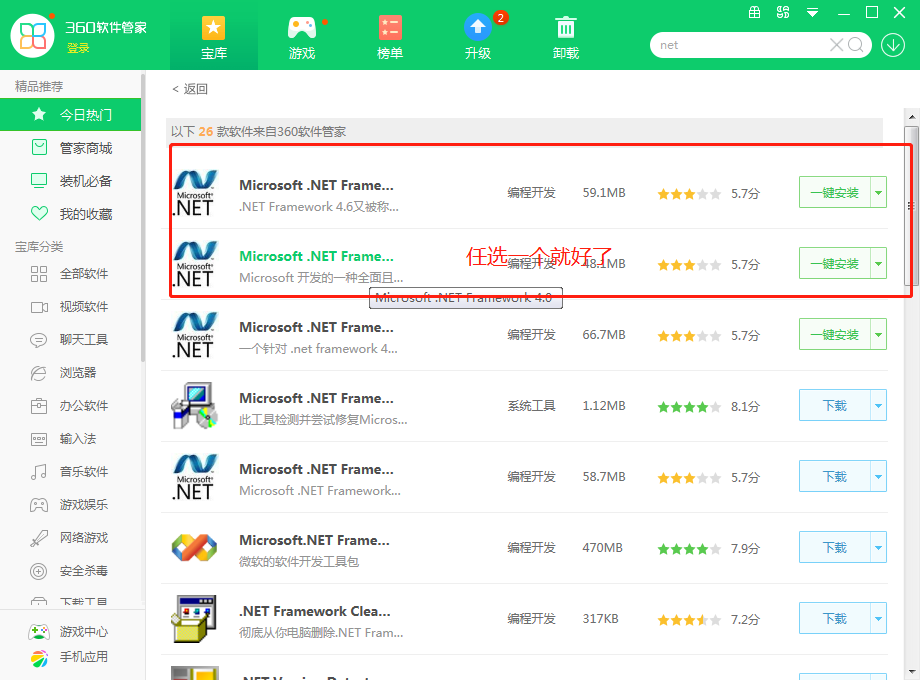This screenshot has width=920, height=680.
Task: Expand download options for the 317KB entry
Action: pos(878,618)
